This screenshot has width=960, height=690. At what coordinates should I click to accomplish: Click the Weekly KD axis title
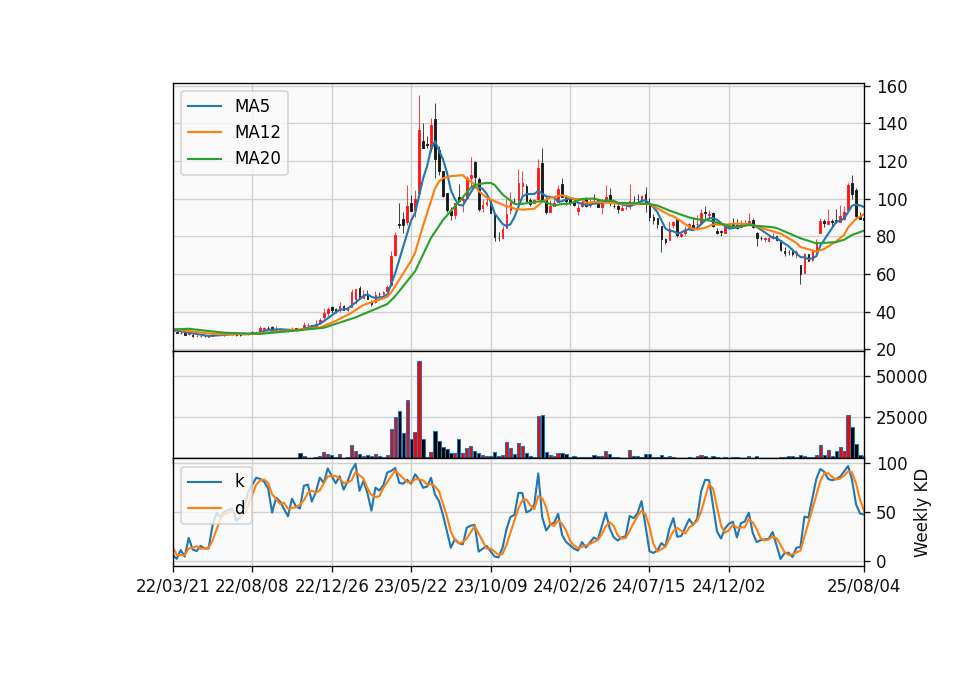pyautogui.click(x=920, y=513)
